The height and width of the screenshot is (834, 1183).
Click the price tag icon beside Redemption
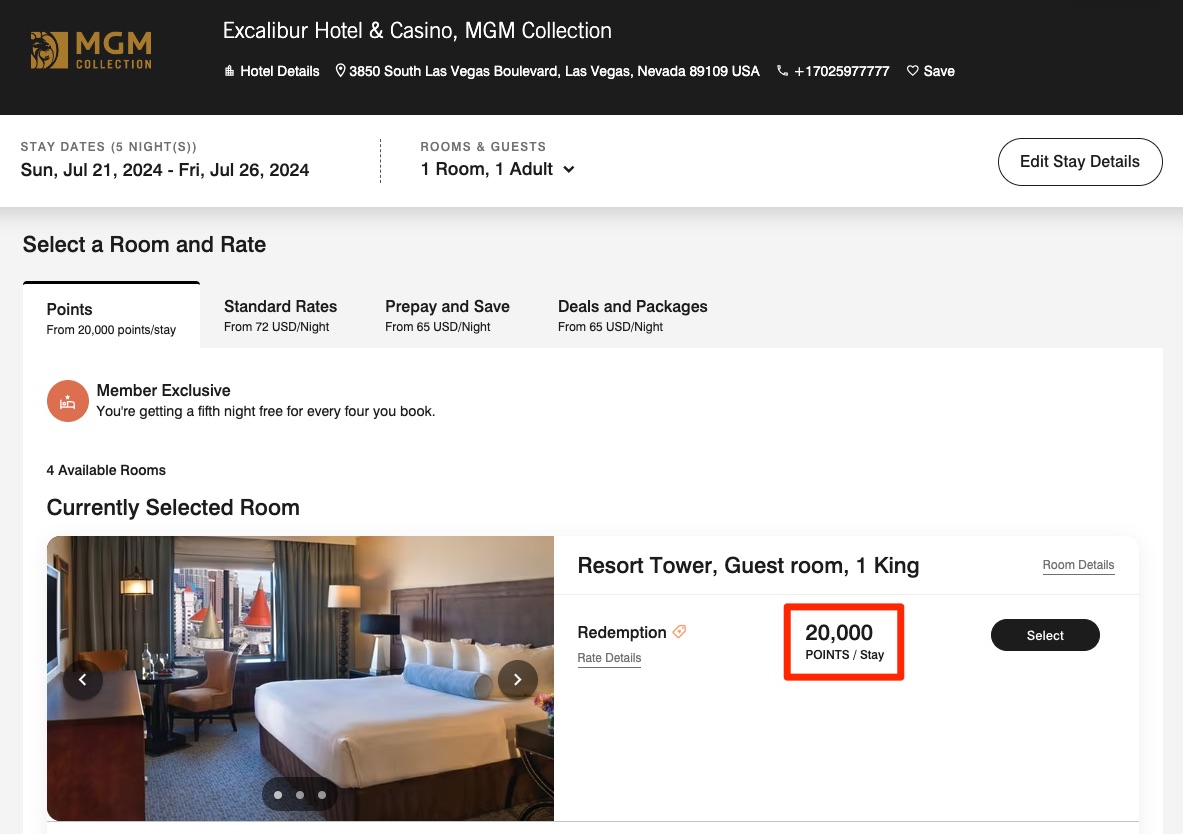pyautogui.click(x=679, y=631)
